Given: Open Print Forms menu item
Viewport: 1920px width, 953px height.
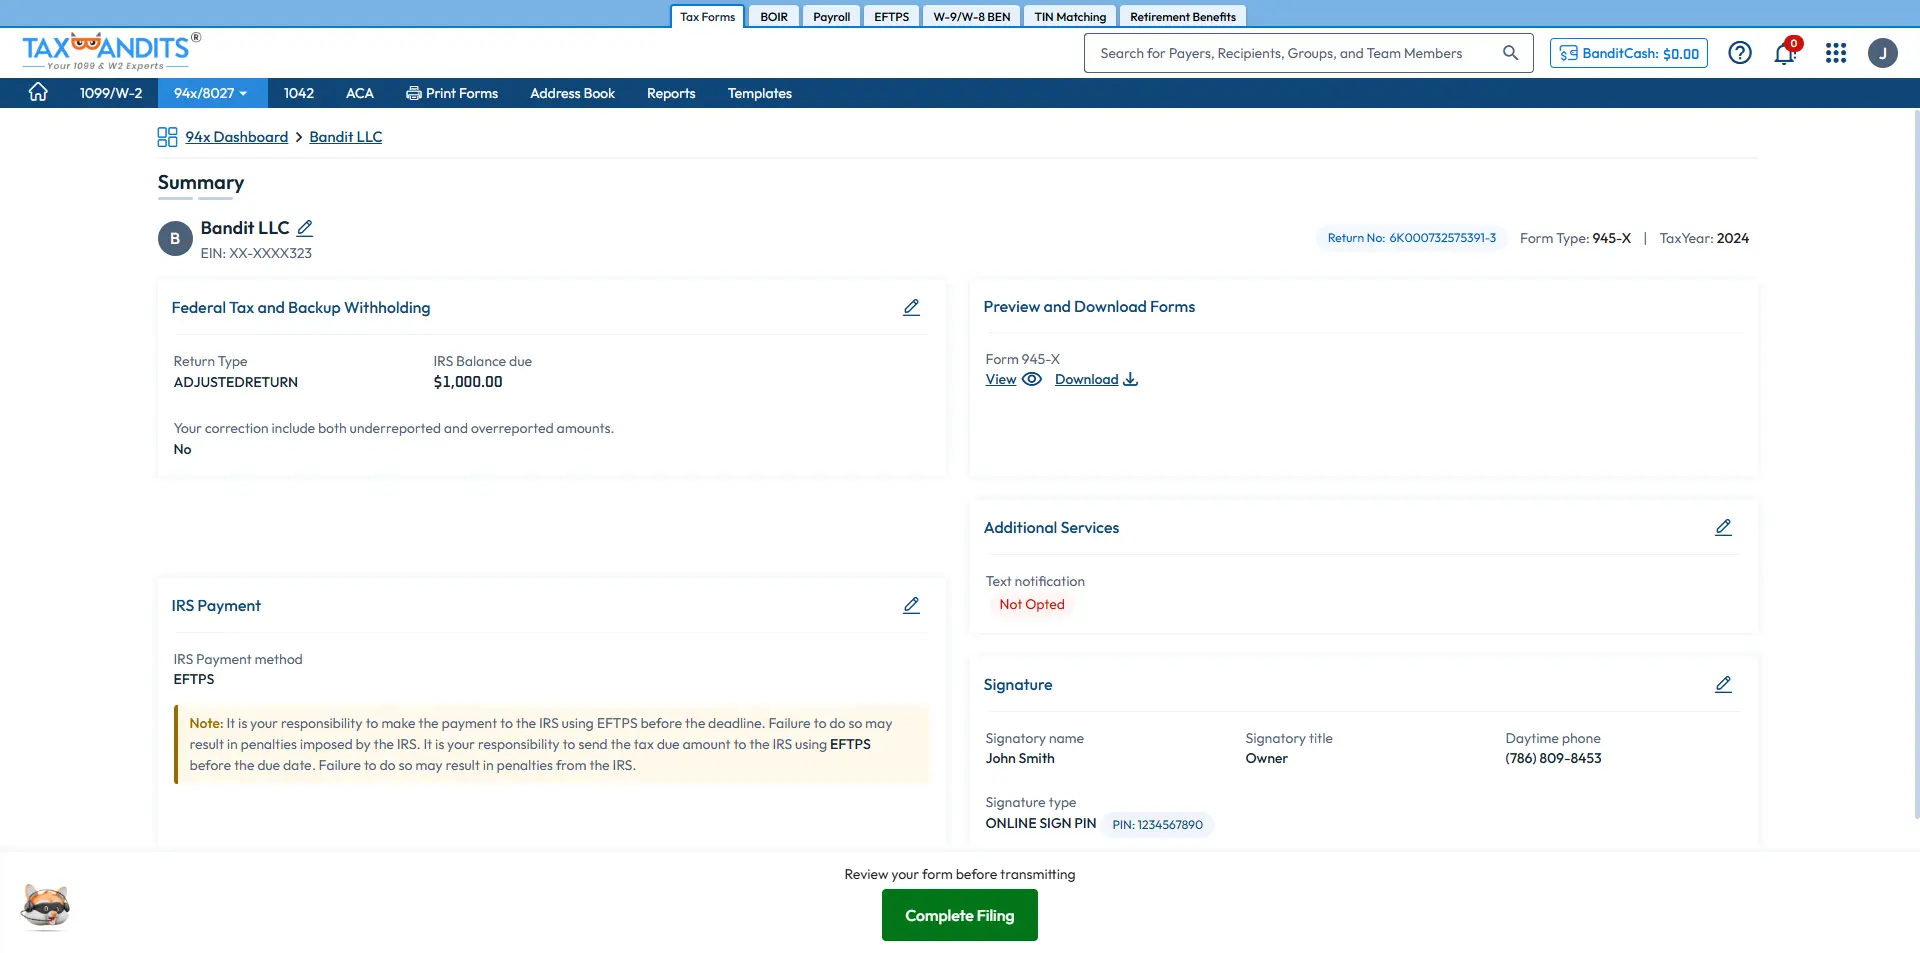Looking at the screenshot, I should [x=452, y=93].
